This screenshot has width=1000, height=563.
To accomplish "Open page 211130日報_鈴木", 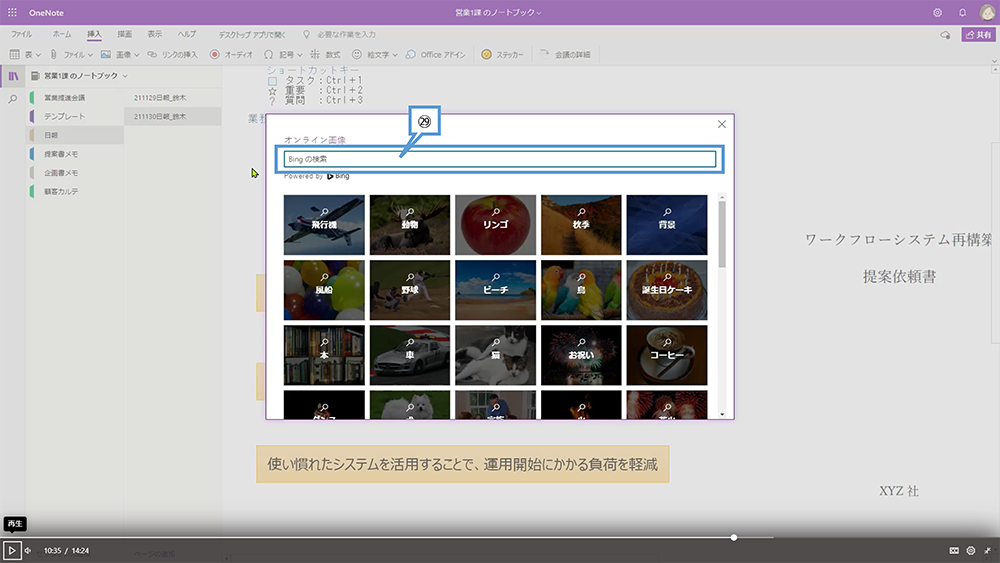I will (172, 117).
